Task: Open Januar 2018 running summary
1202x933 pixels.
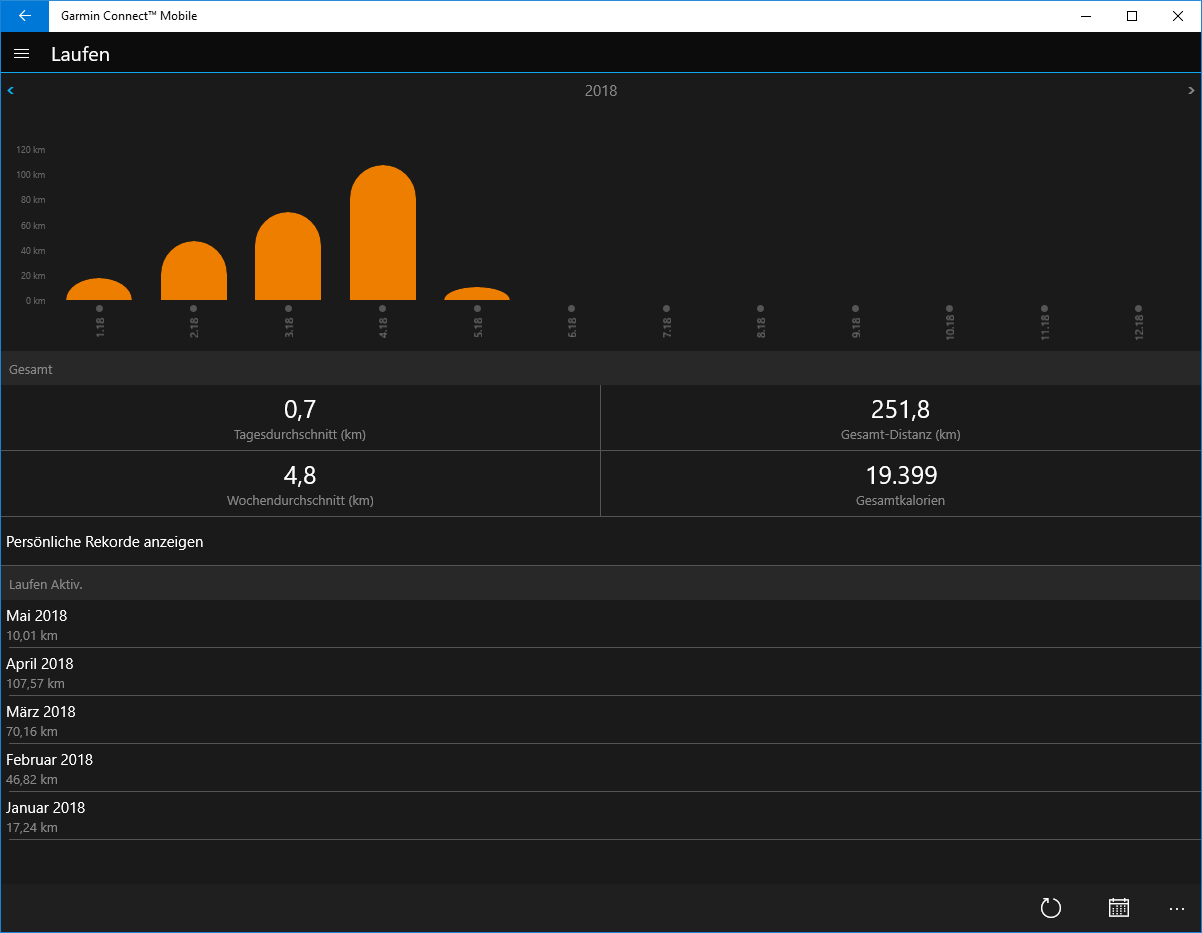Action: tap(46, 816)
